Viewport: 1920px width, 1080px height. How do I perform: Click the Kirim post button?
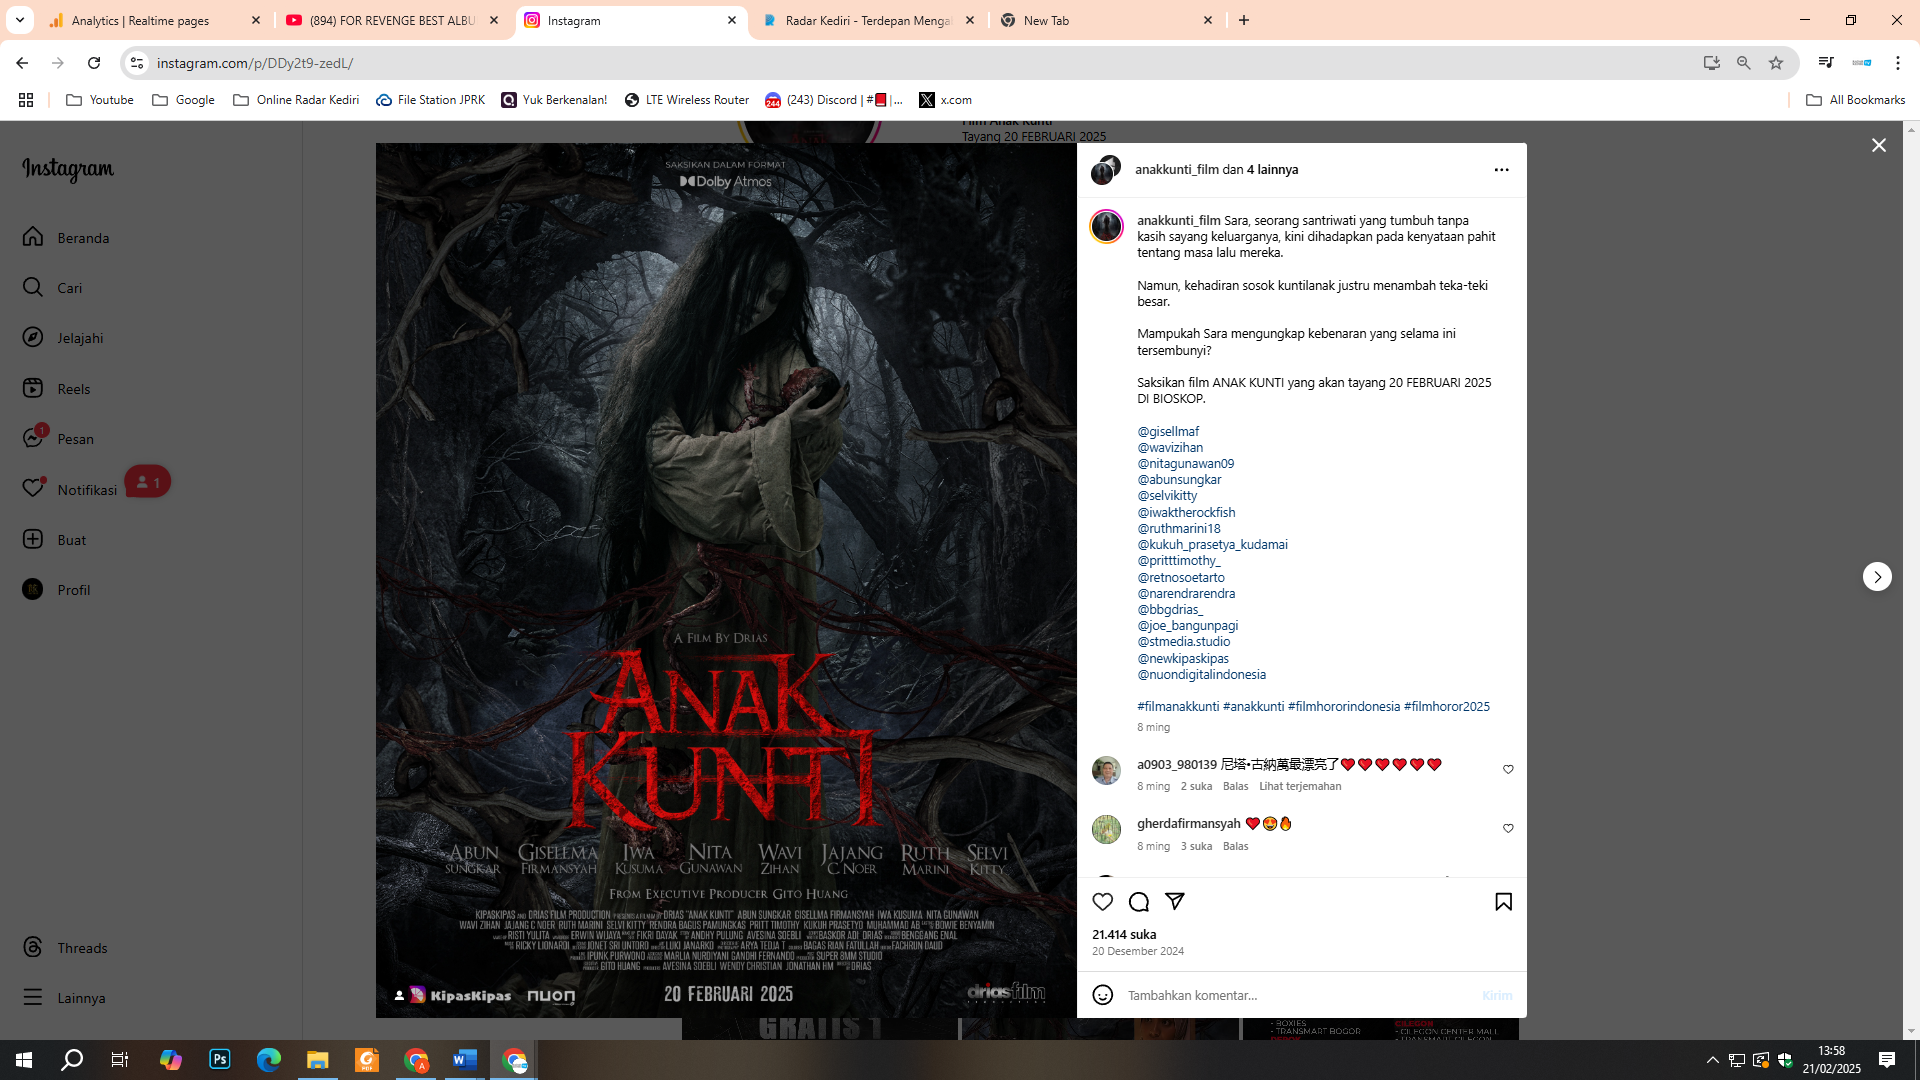coord(1497,995)
